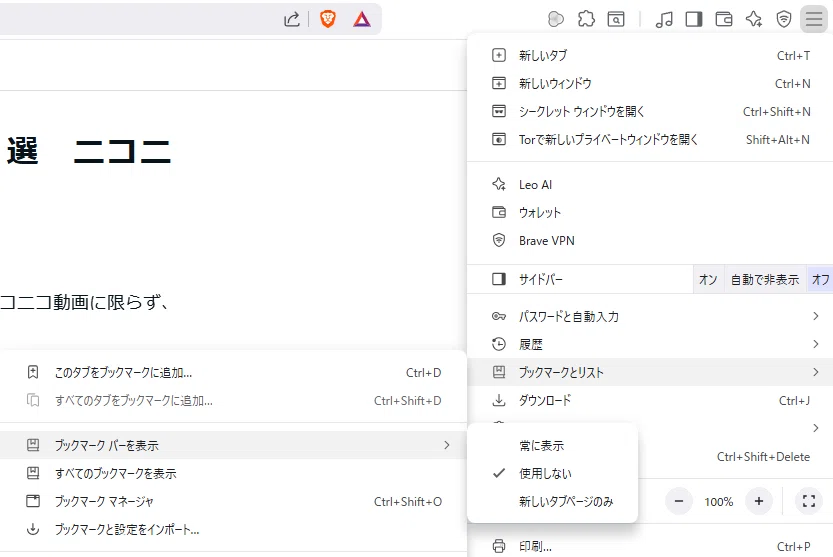This screenshot has height=557, width=833.
Task: Select 新しいタブページのみ option
Action: pos(552,501)
